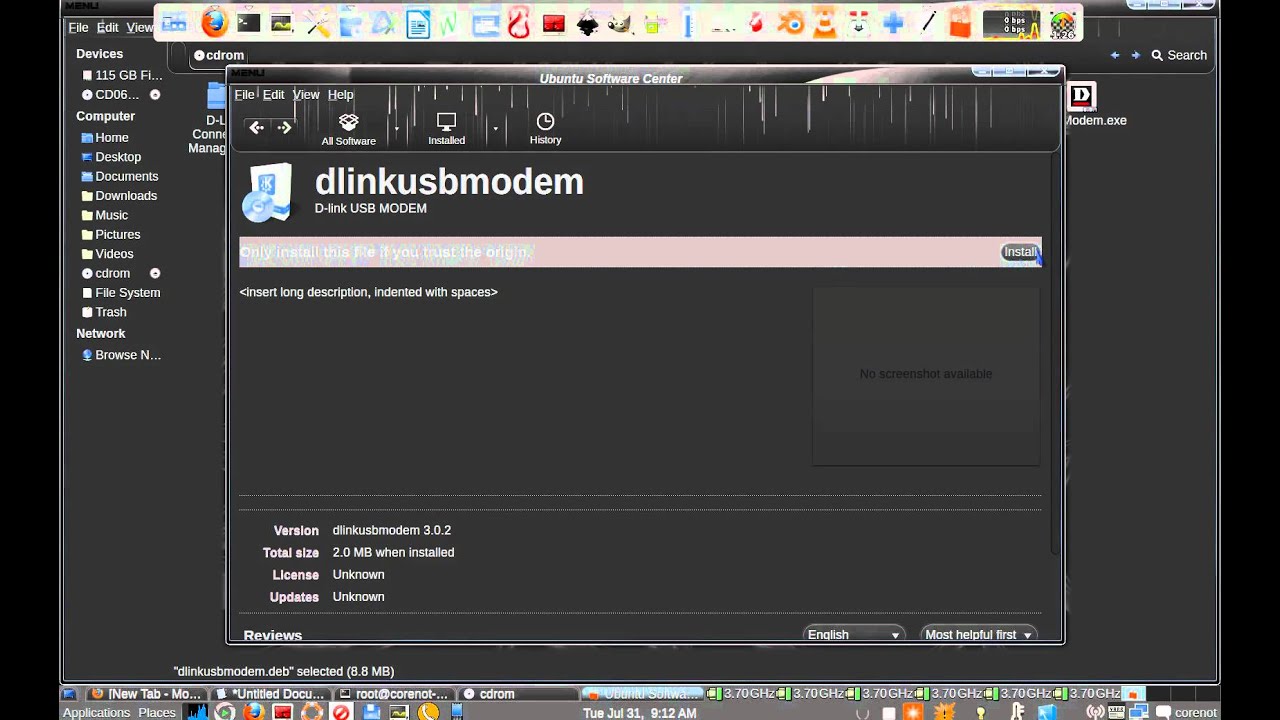Open the History view
Screen dimensions: 1280x720
point(545,129)
